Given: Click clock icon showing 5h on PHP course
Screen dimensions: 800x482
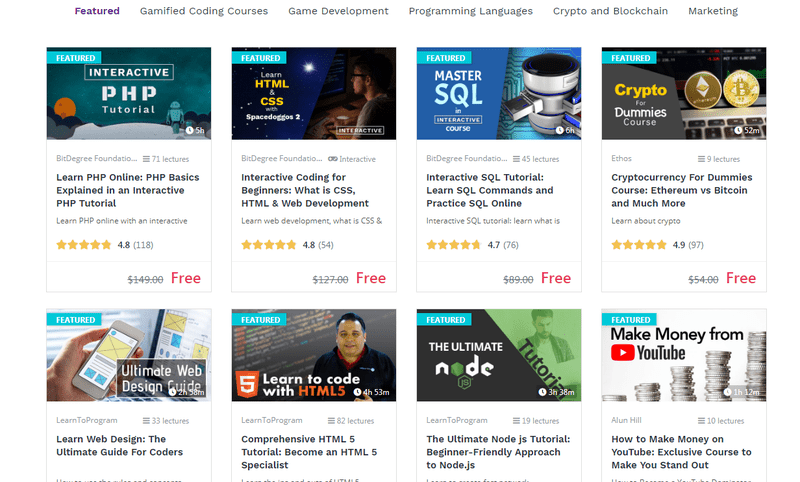Looking at the screenshot, I should pos(189,131).
